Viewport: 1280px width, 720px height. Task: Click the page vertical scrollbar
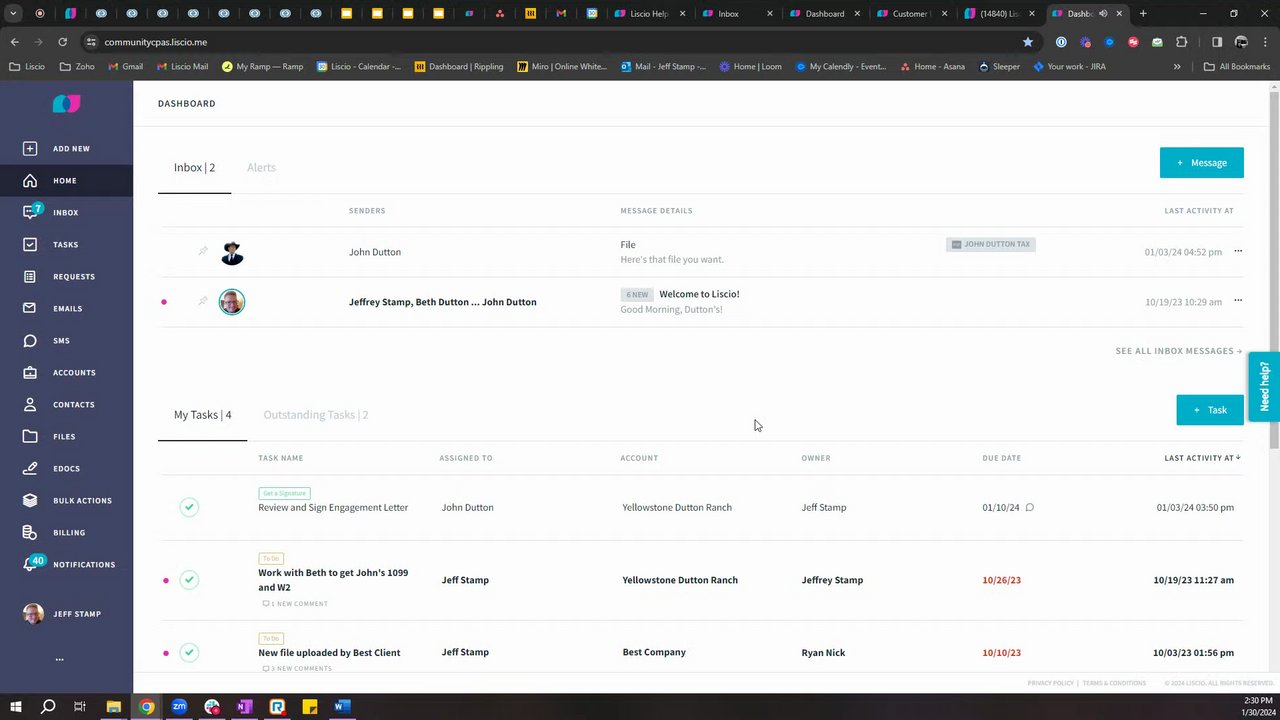[1274, 270]
